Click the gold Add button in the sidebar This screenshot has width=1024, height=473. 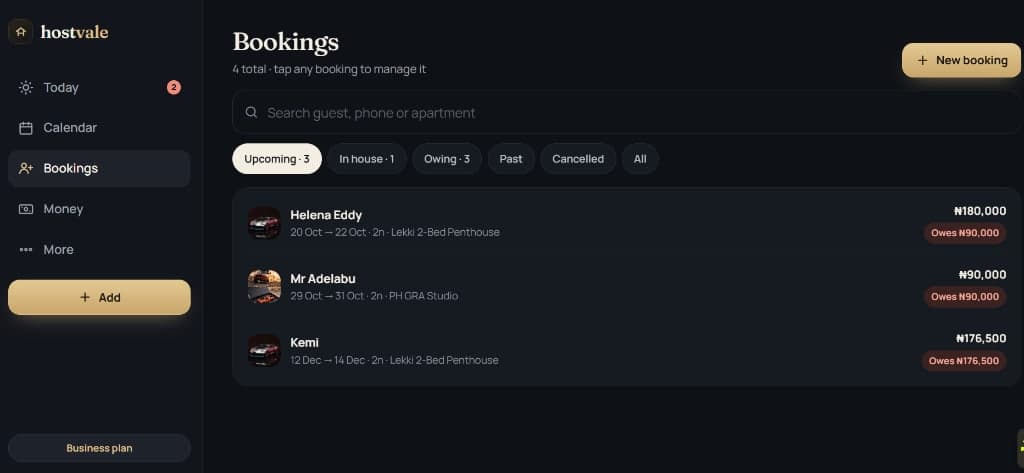[x=99, y=297]
